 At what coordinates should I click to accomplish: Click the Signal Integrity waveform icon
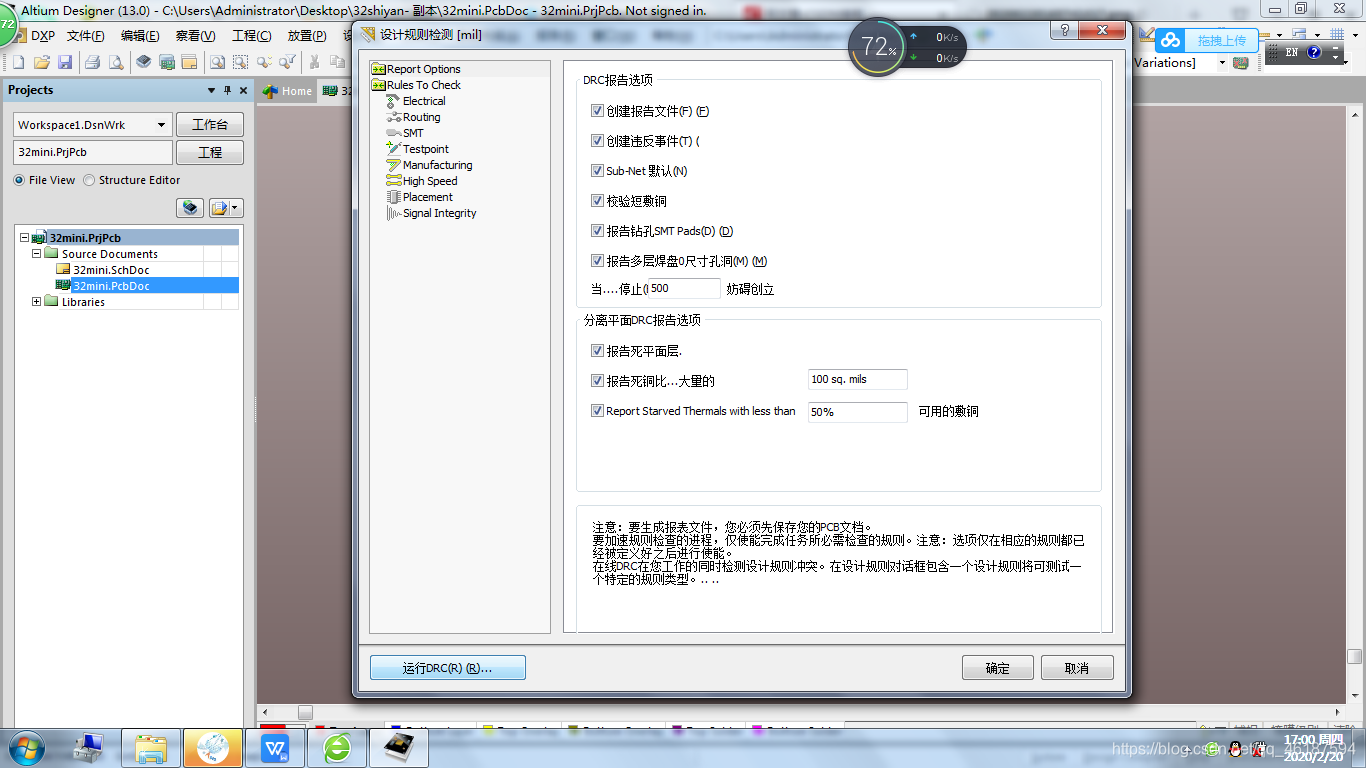click(394, 213)
